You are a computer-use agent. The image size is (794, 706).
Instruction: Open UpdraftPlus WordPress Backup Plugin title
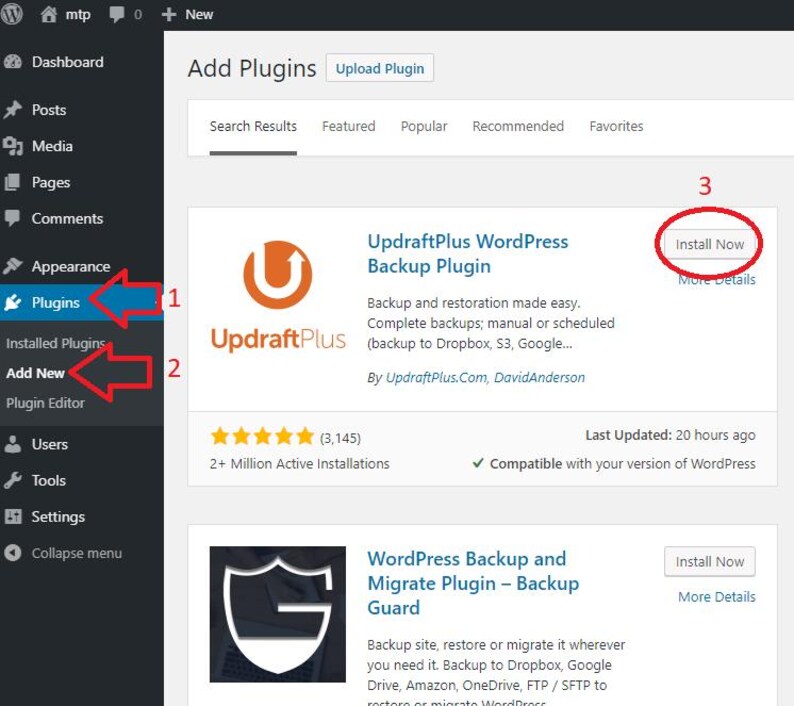[468, 254]
